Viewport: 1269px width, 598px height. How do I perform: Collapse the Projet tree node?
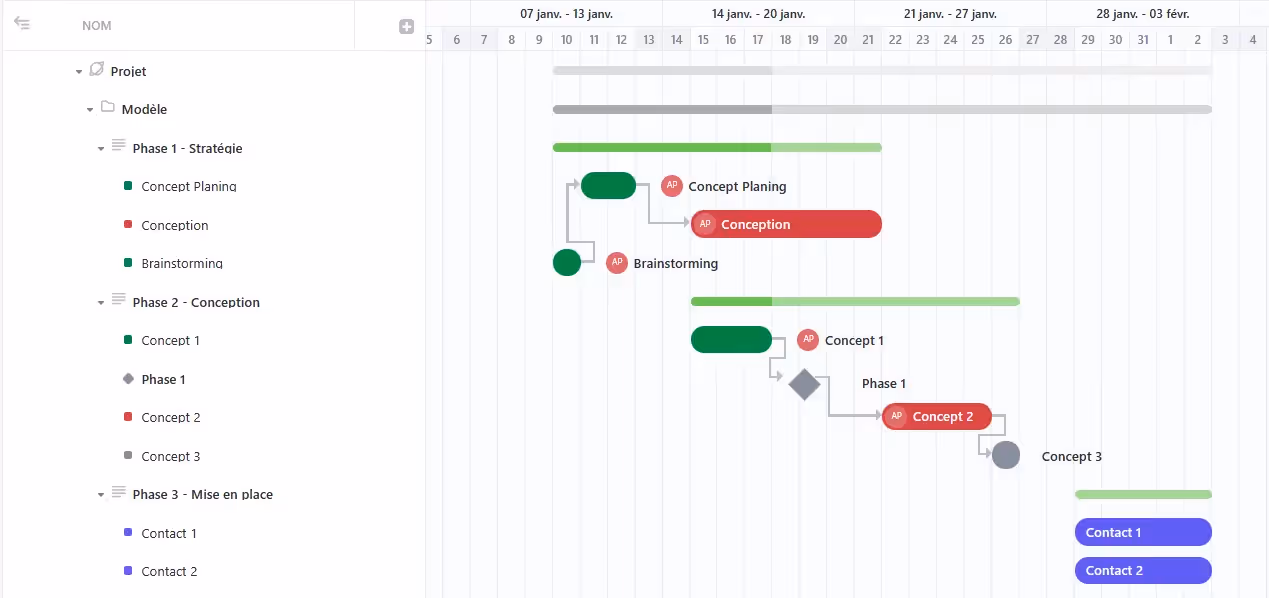(x=79, y=72)
